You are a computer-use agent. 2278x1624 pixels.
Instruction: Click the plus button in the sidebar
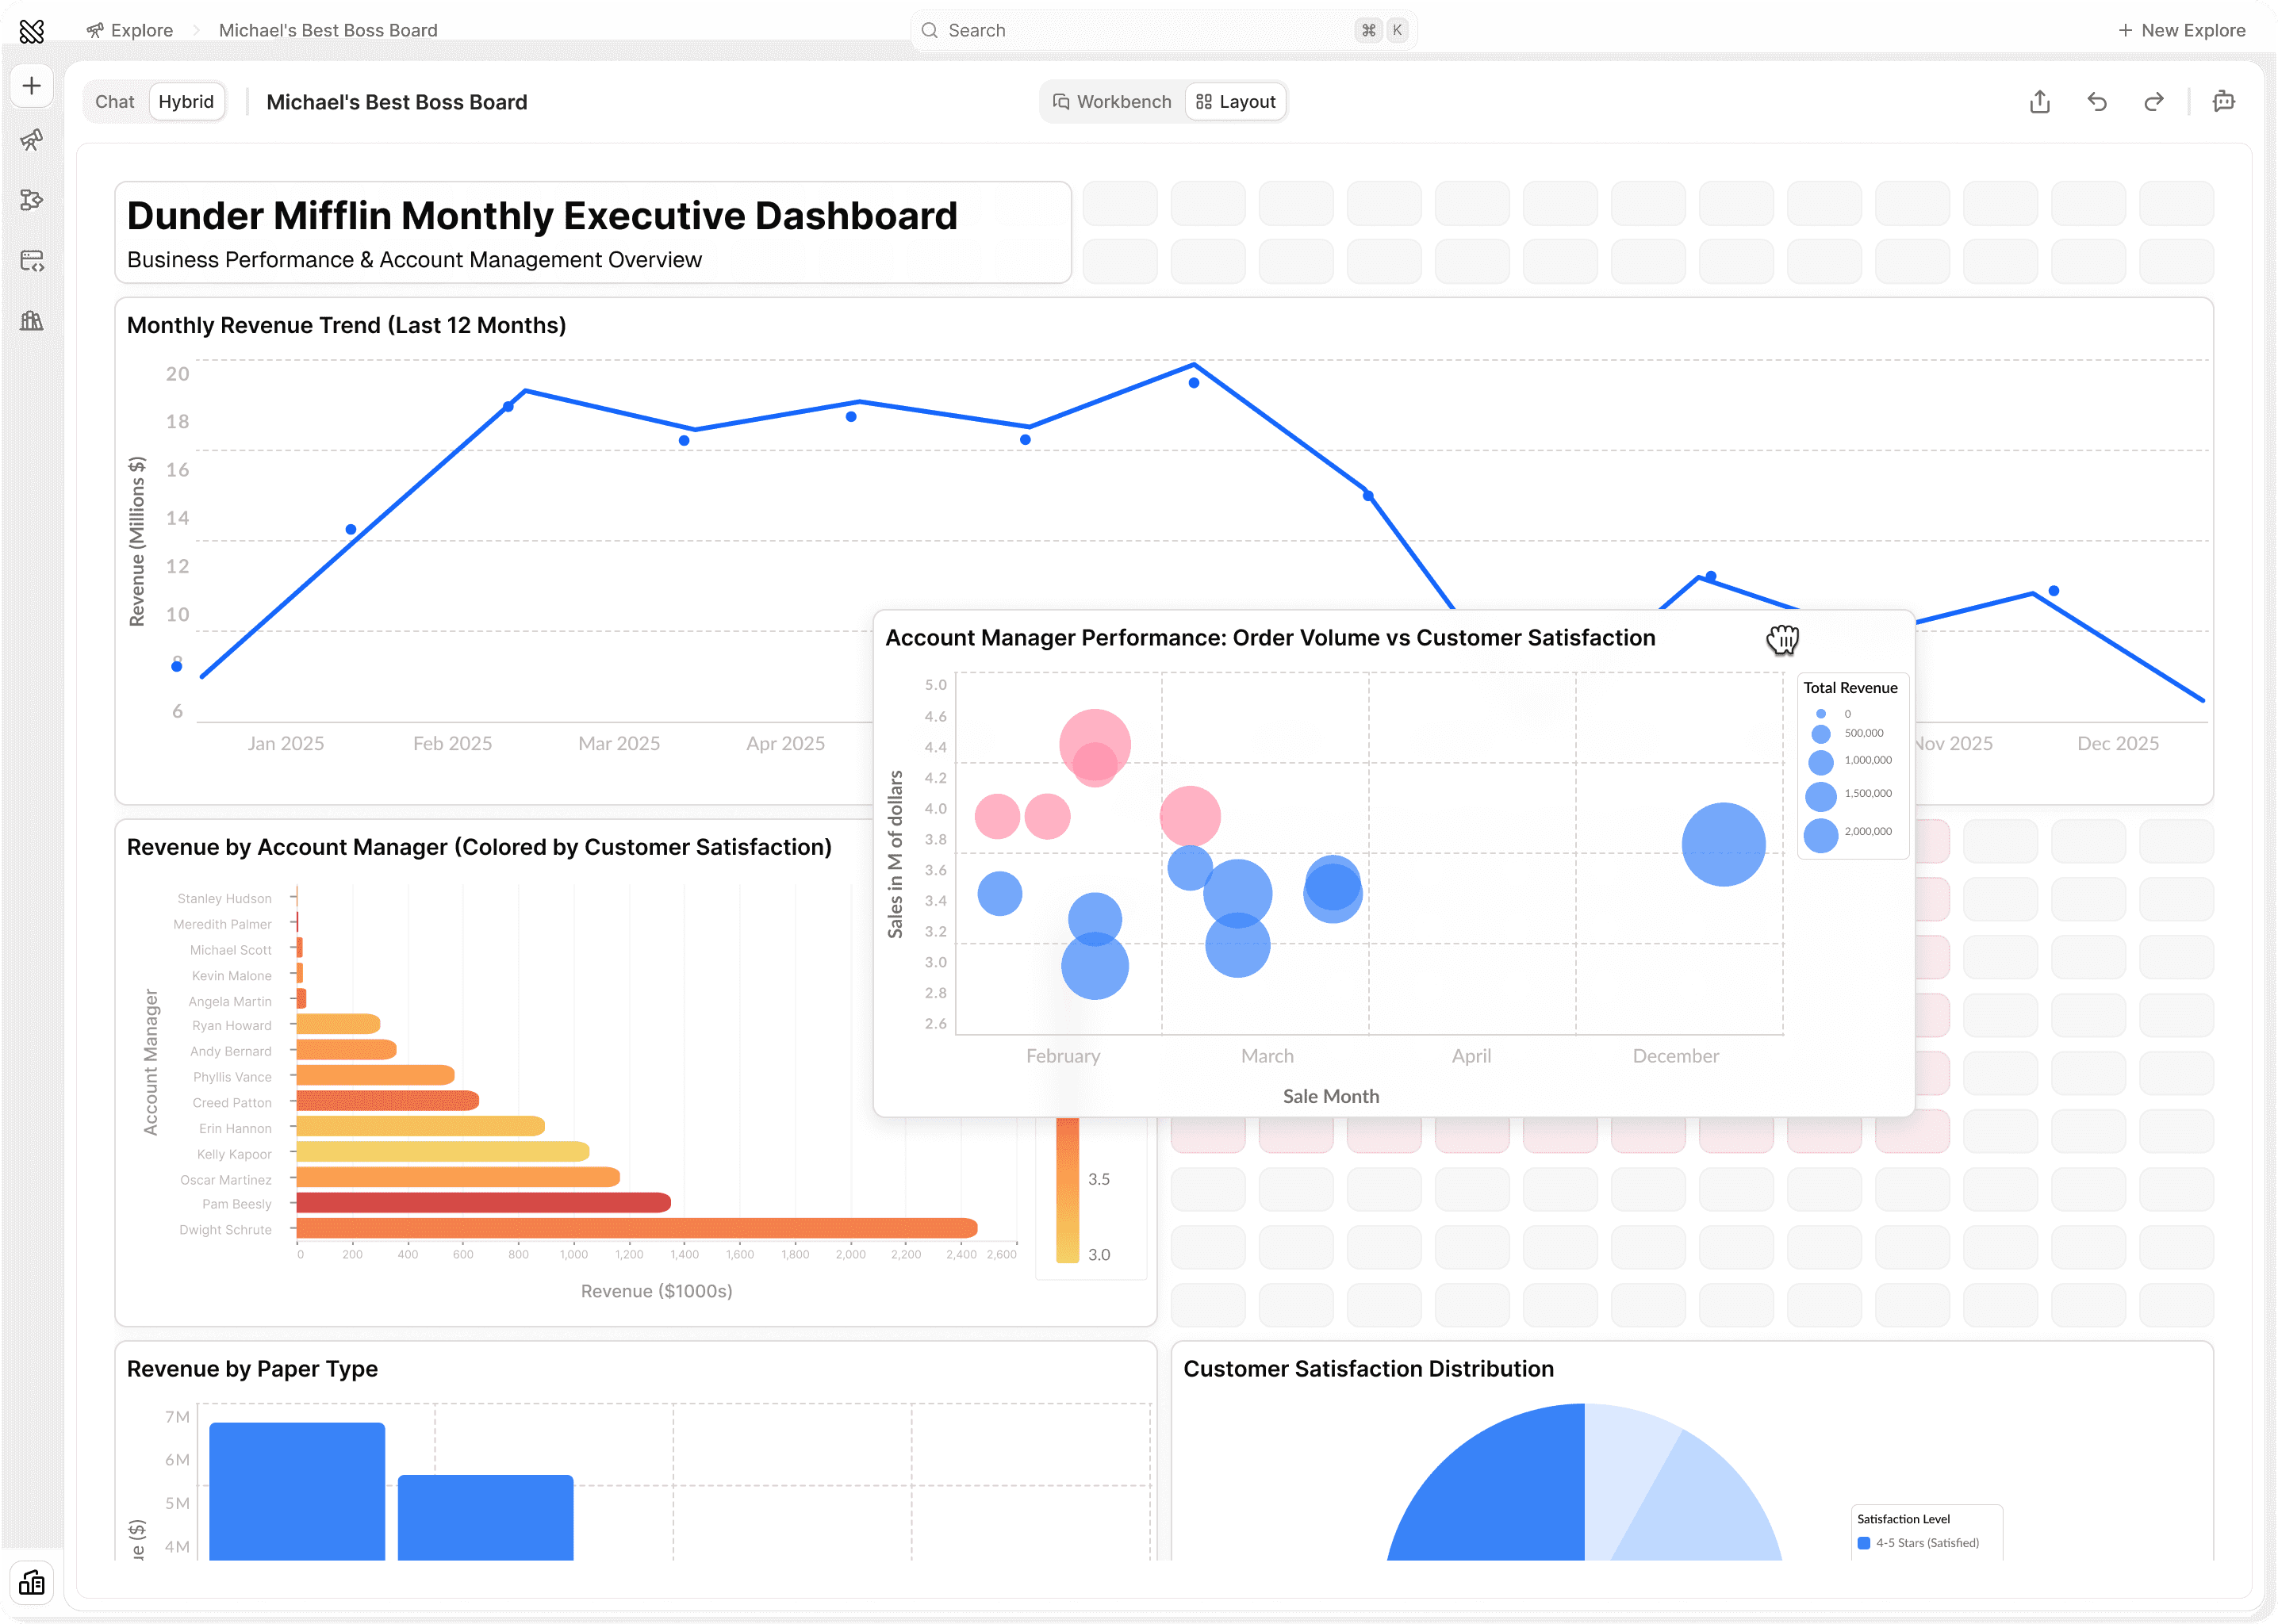(32, 86)
